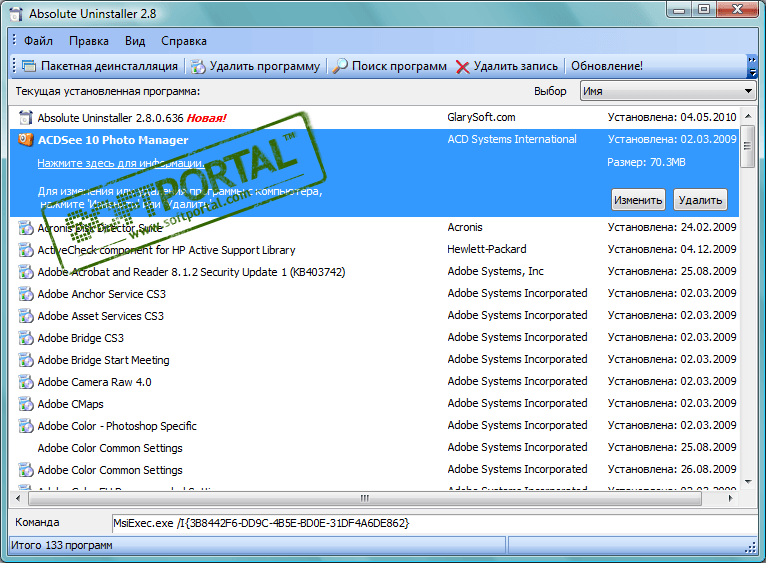Image resolution: width=766 pixels, height=563 pixels.
Task: Click the title bar application icon
Action: 16,14
